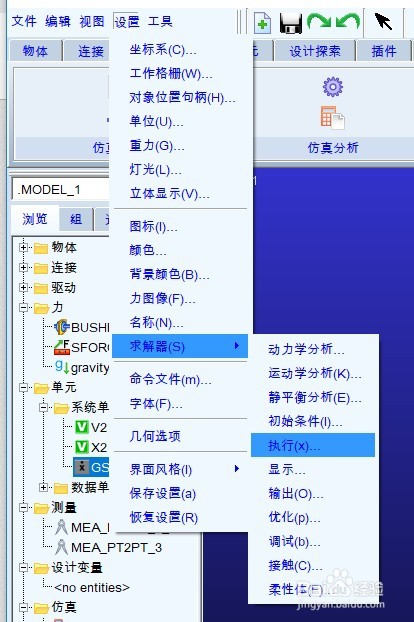Image resolution: width=414 pixels, height=622 pixels.
Task: Switch to the 物体 ribbon tab
Action: tap(35, 51)
